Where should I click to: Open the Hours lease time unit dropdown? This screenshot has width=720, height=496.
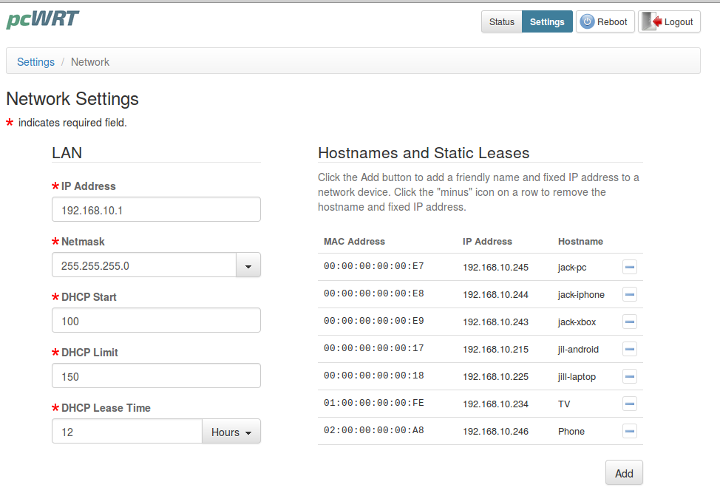click(231, 432)
